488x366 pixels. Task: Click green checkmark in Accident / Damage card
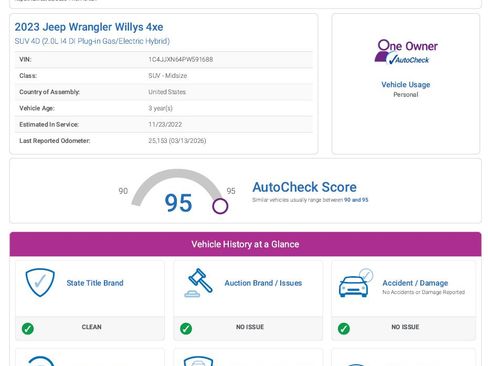coord(344,328)
